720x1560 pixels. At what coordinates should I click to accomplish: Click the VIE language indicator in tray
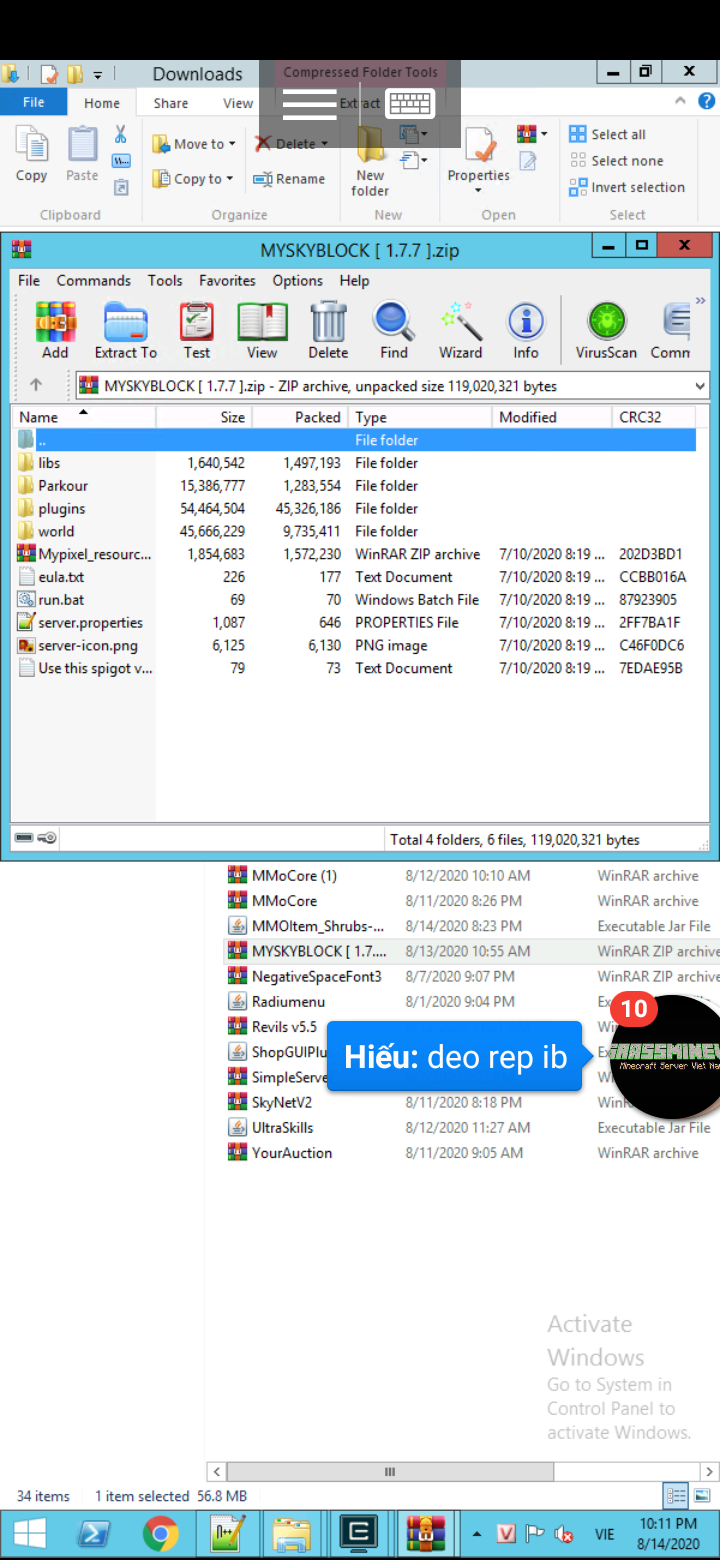pos(604,1534)
